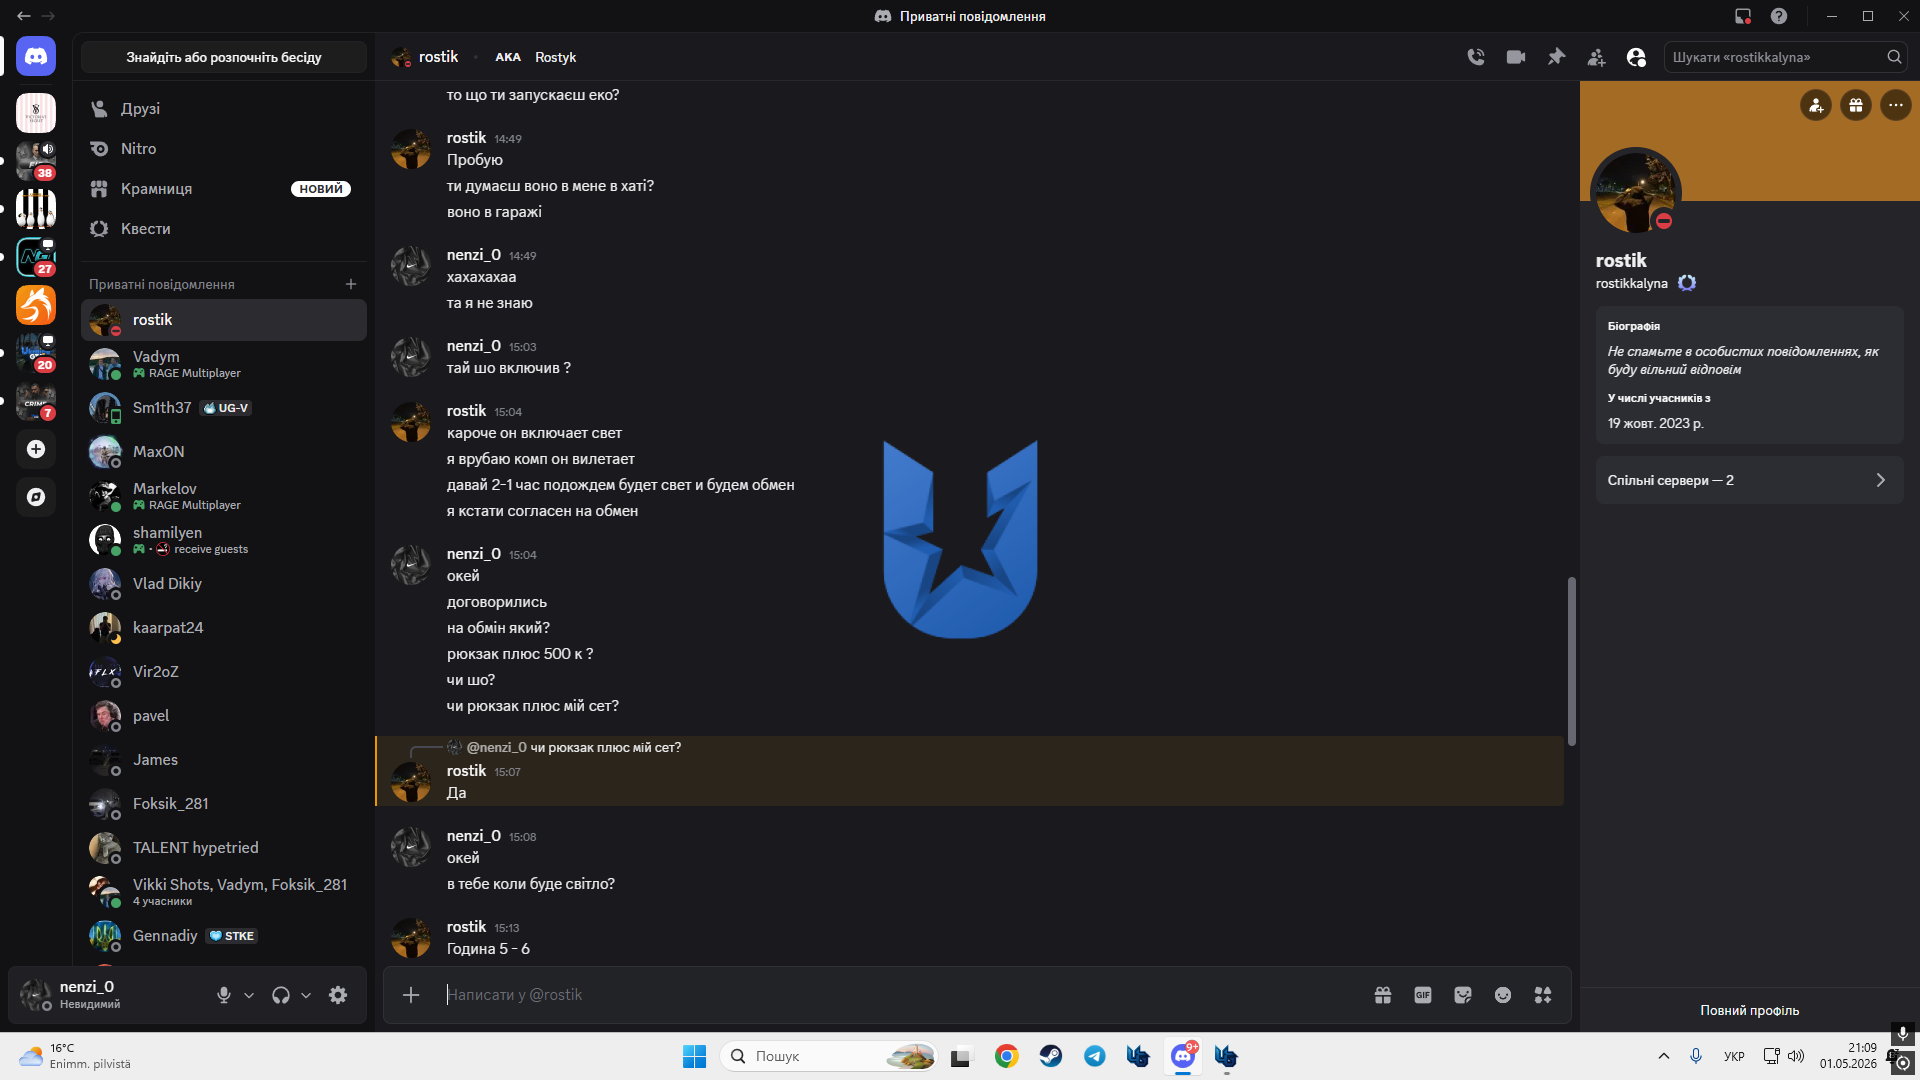Open the Friends tab
The height and width of the screenshot is (1080, 1920).
click(224, 109)
